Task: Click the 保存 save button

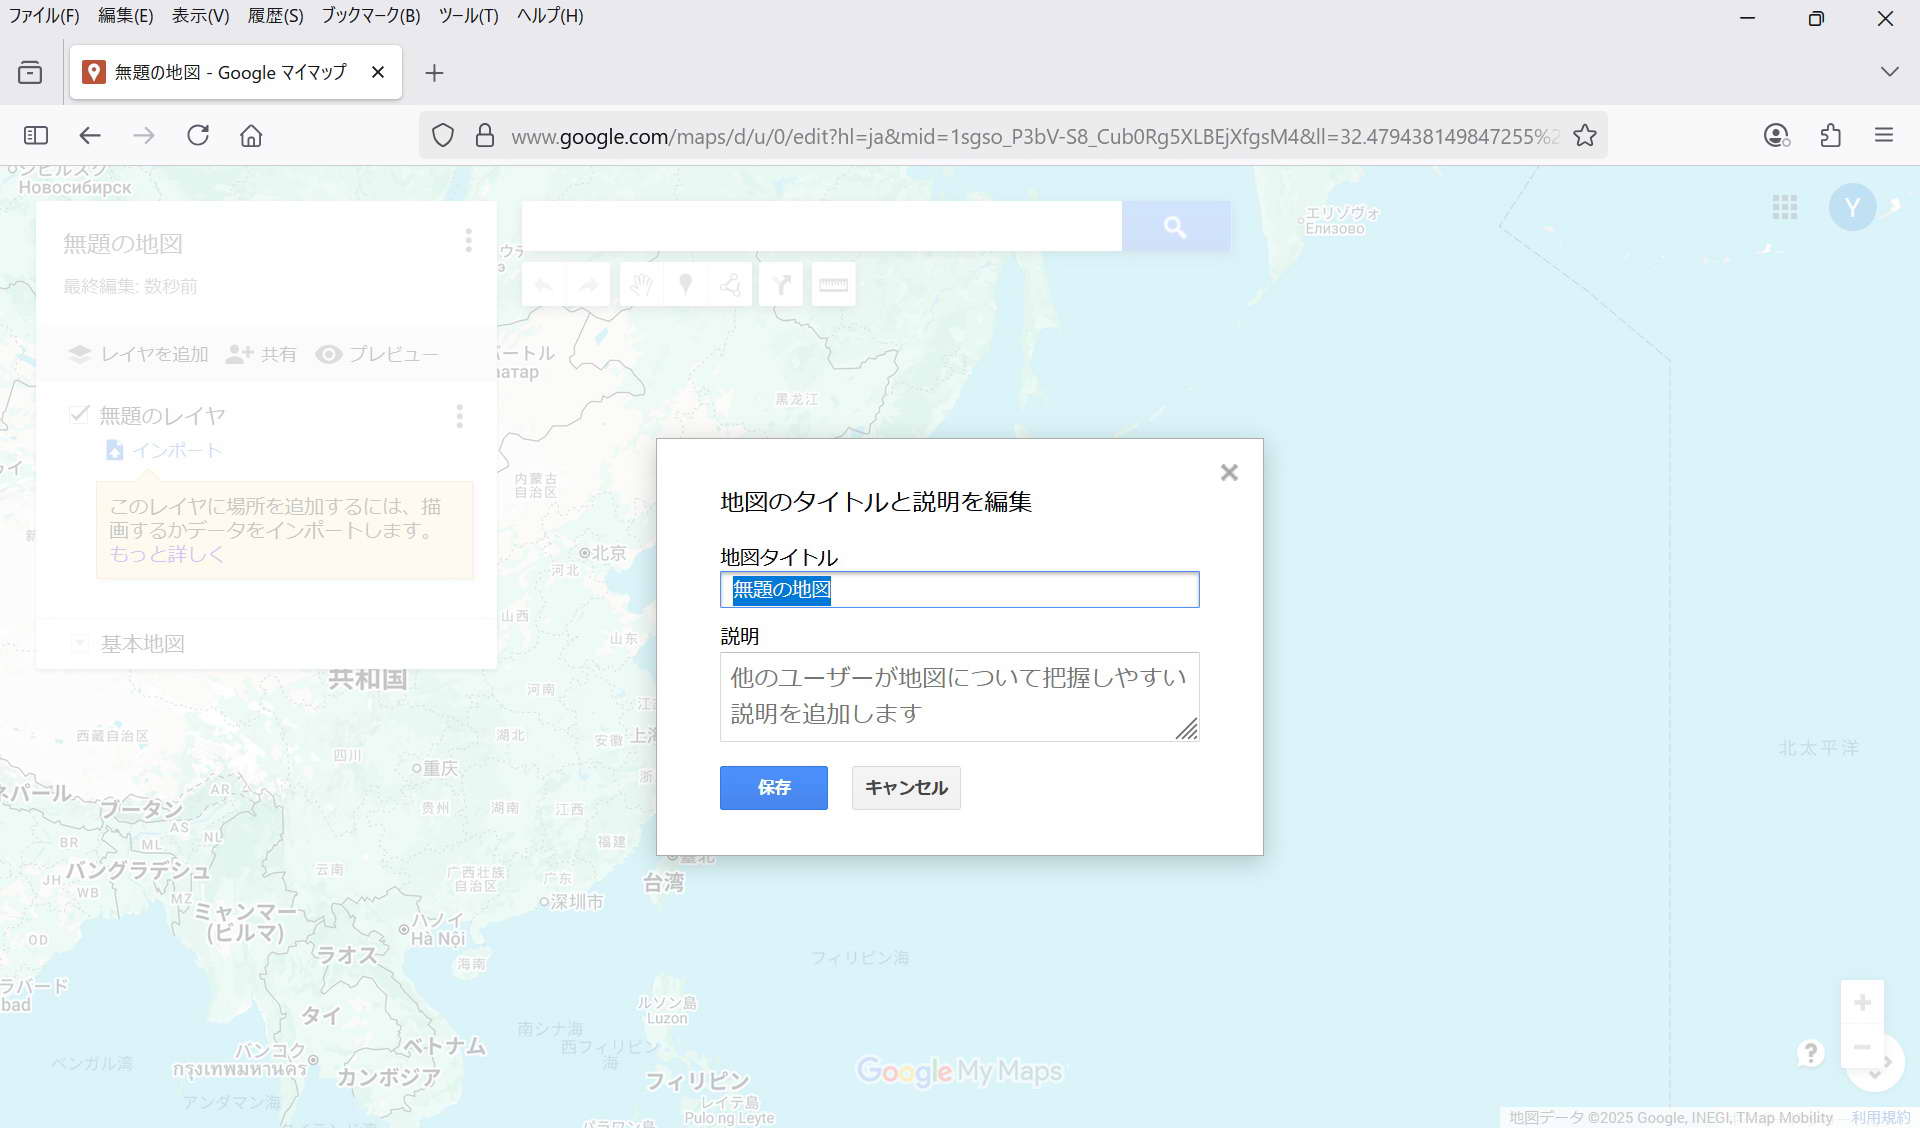Action: tap(773, 788)
